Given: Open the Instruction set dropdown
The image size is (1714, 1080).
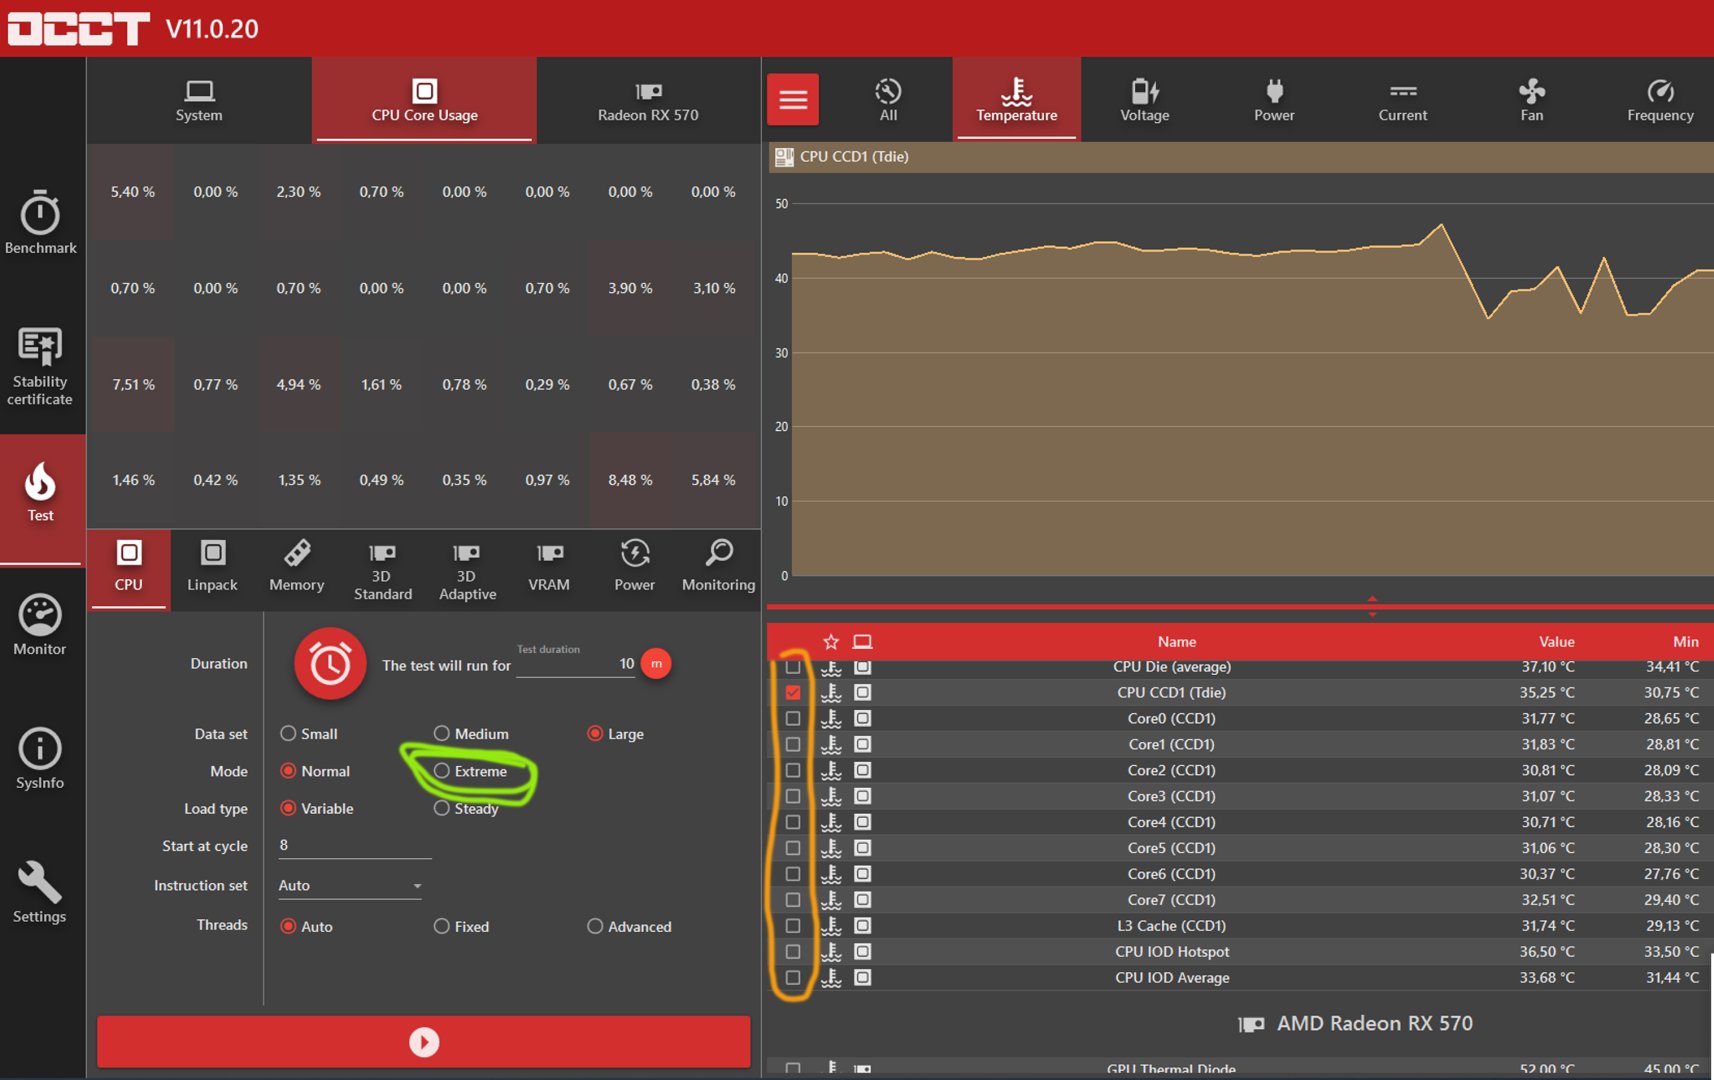Looking at the screenshot, I should [350, 886].
